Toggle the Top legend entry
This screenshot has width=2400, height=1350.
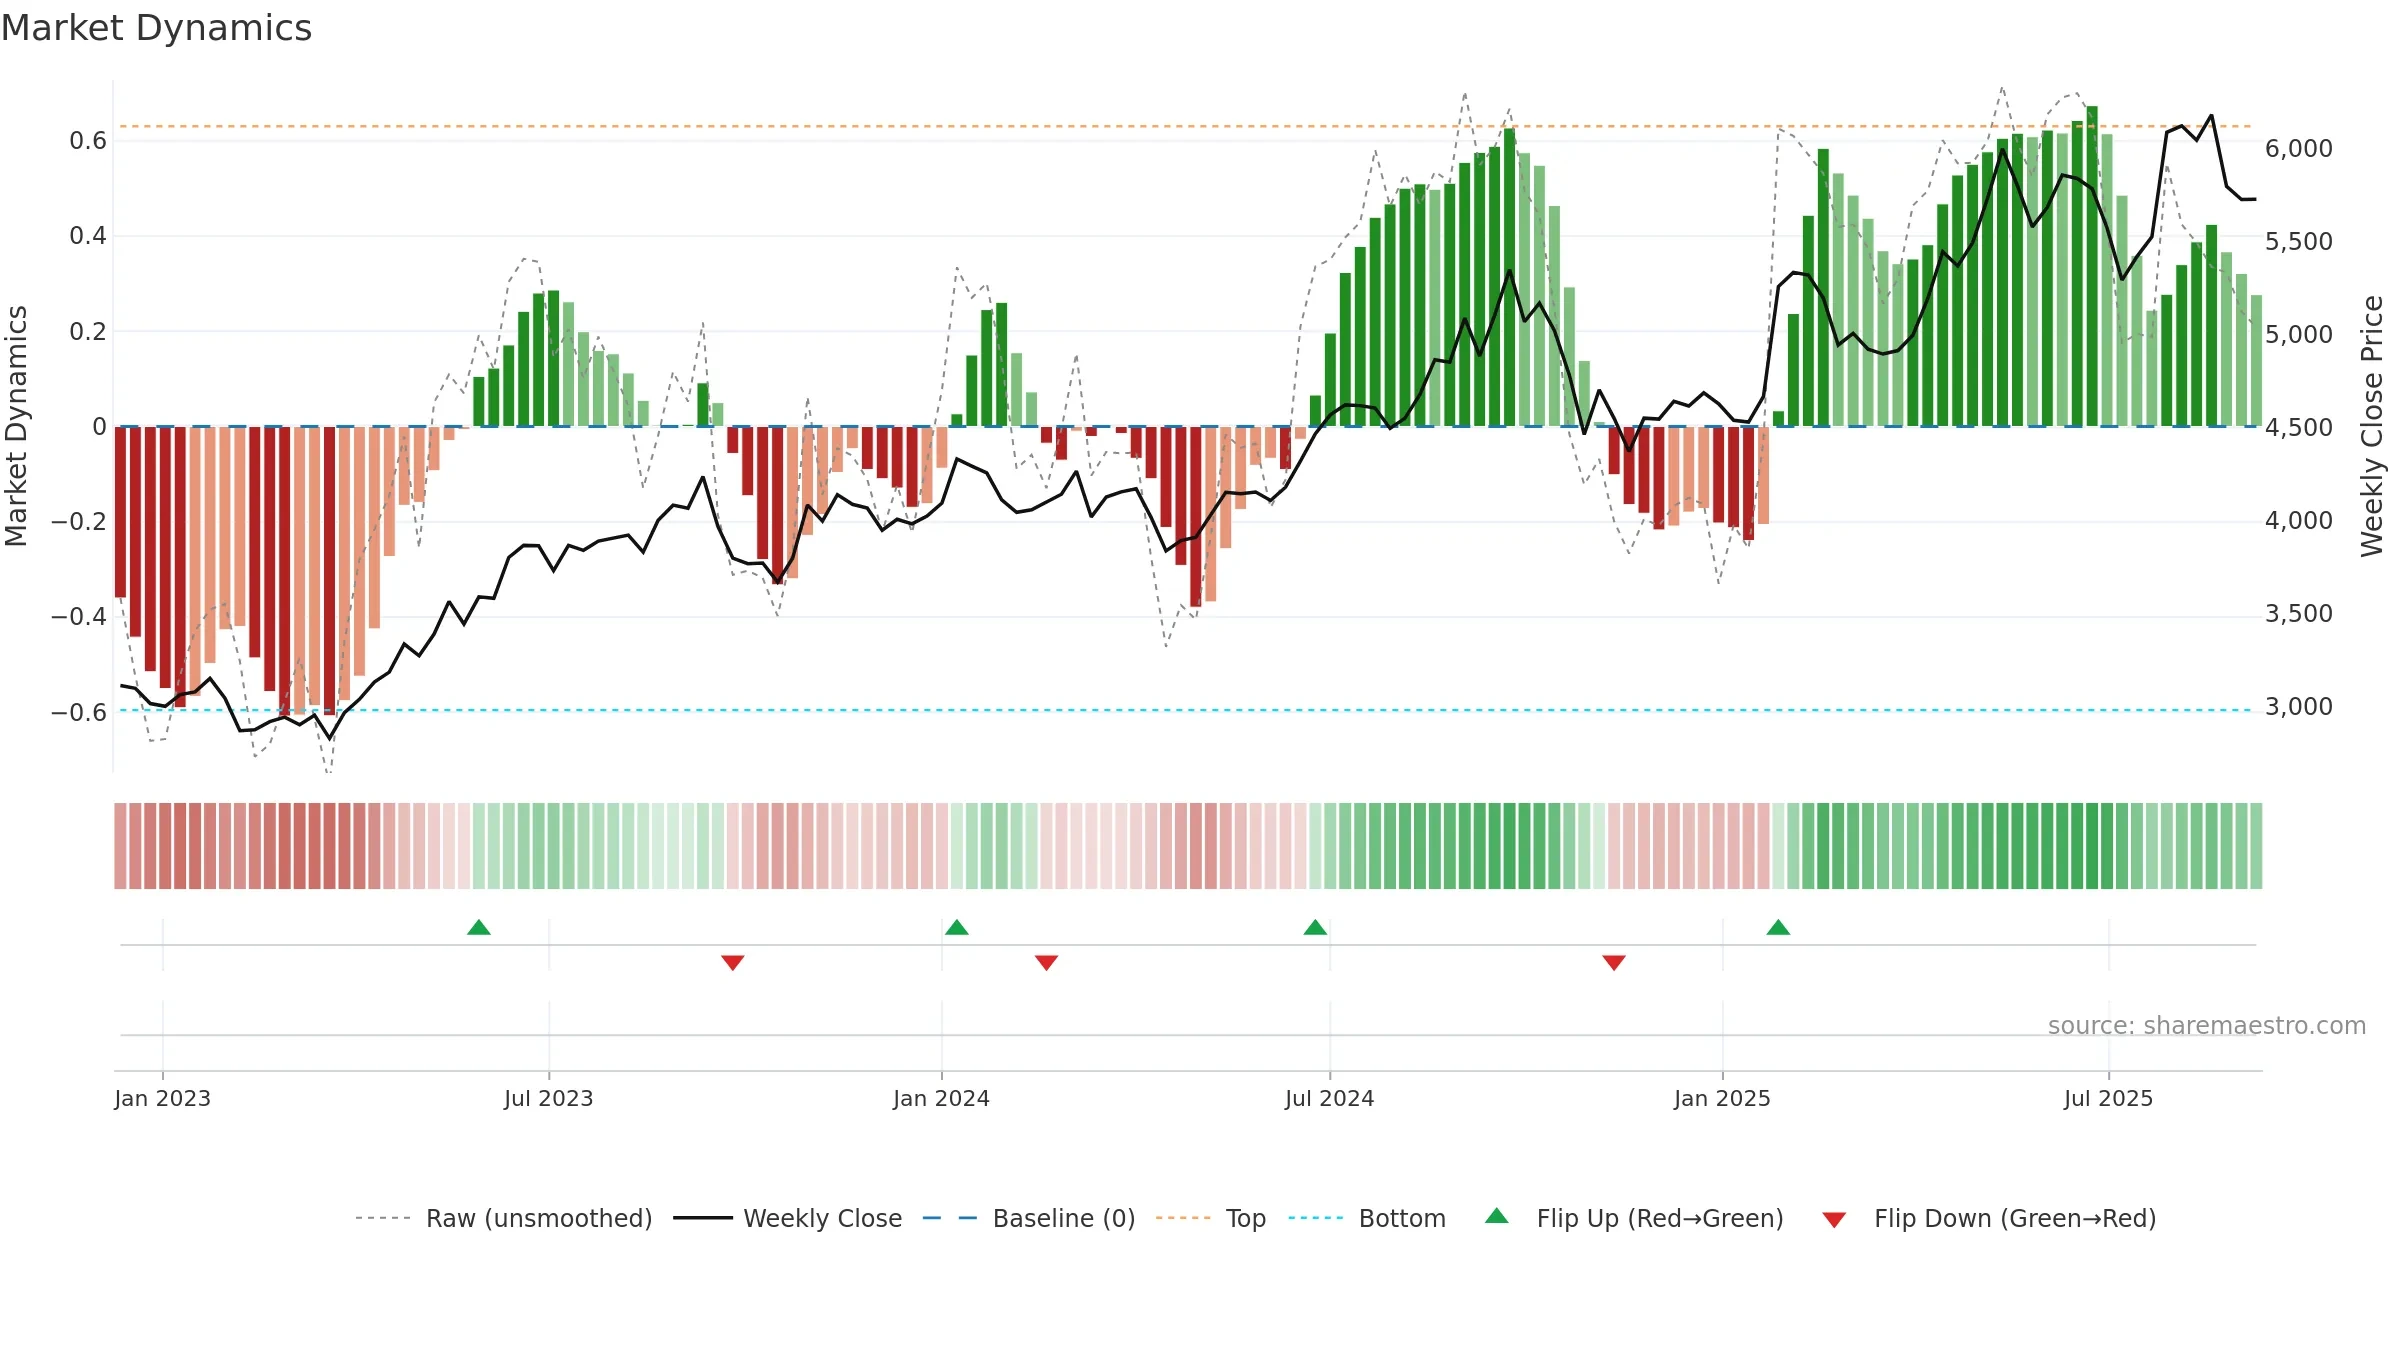pos(1211,1218)
